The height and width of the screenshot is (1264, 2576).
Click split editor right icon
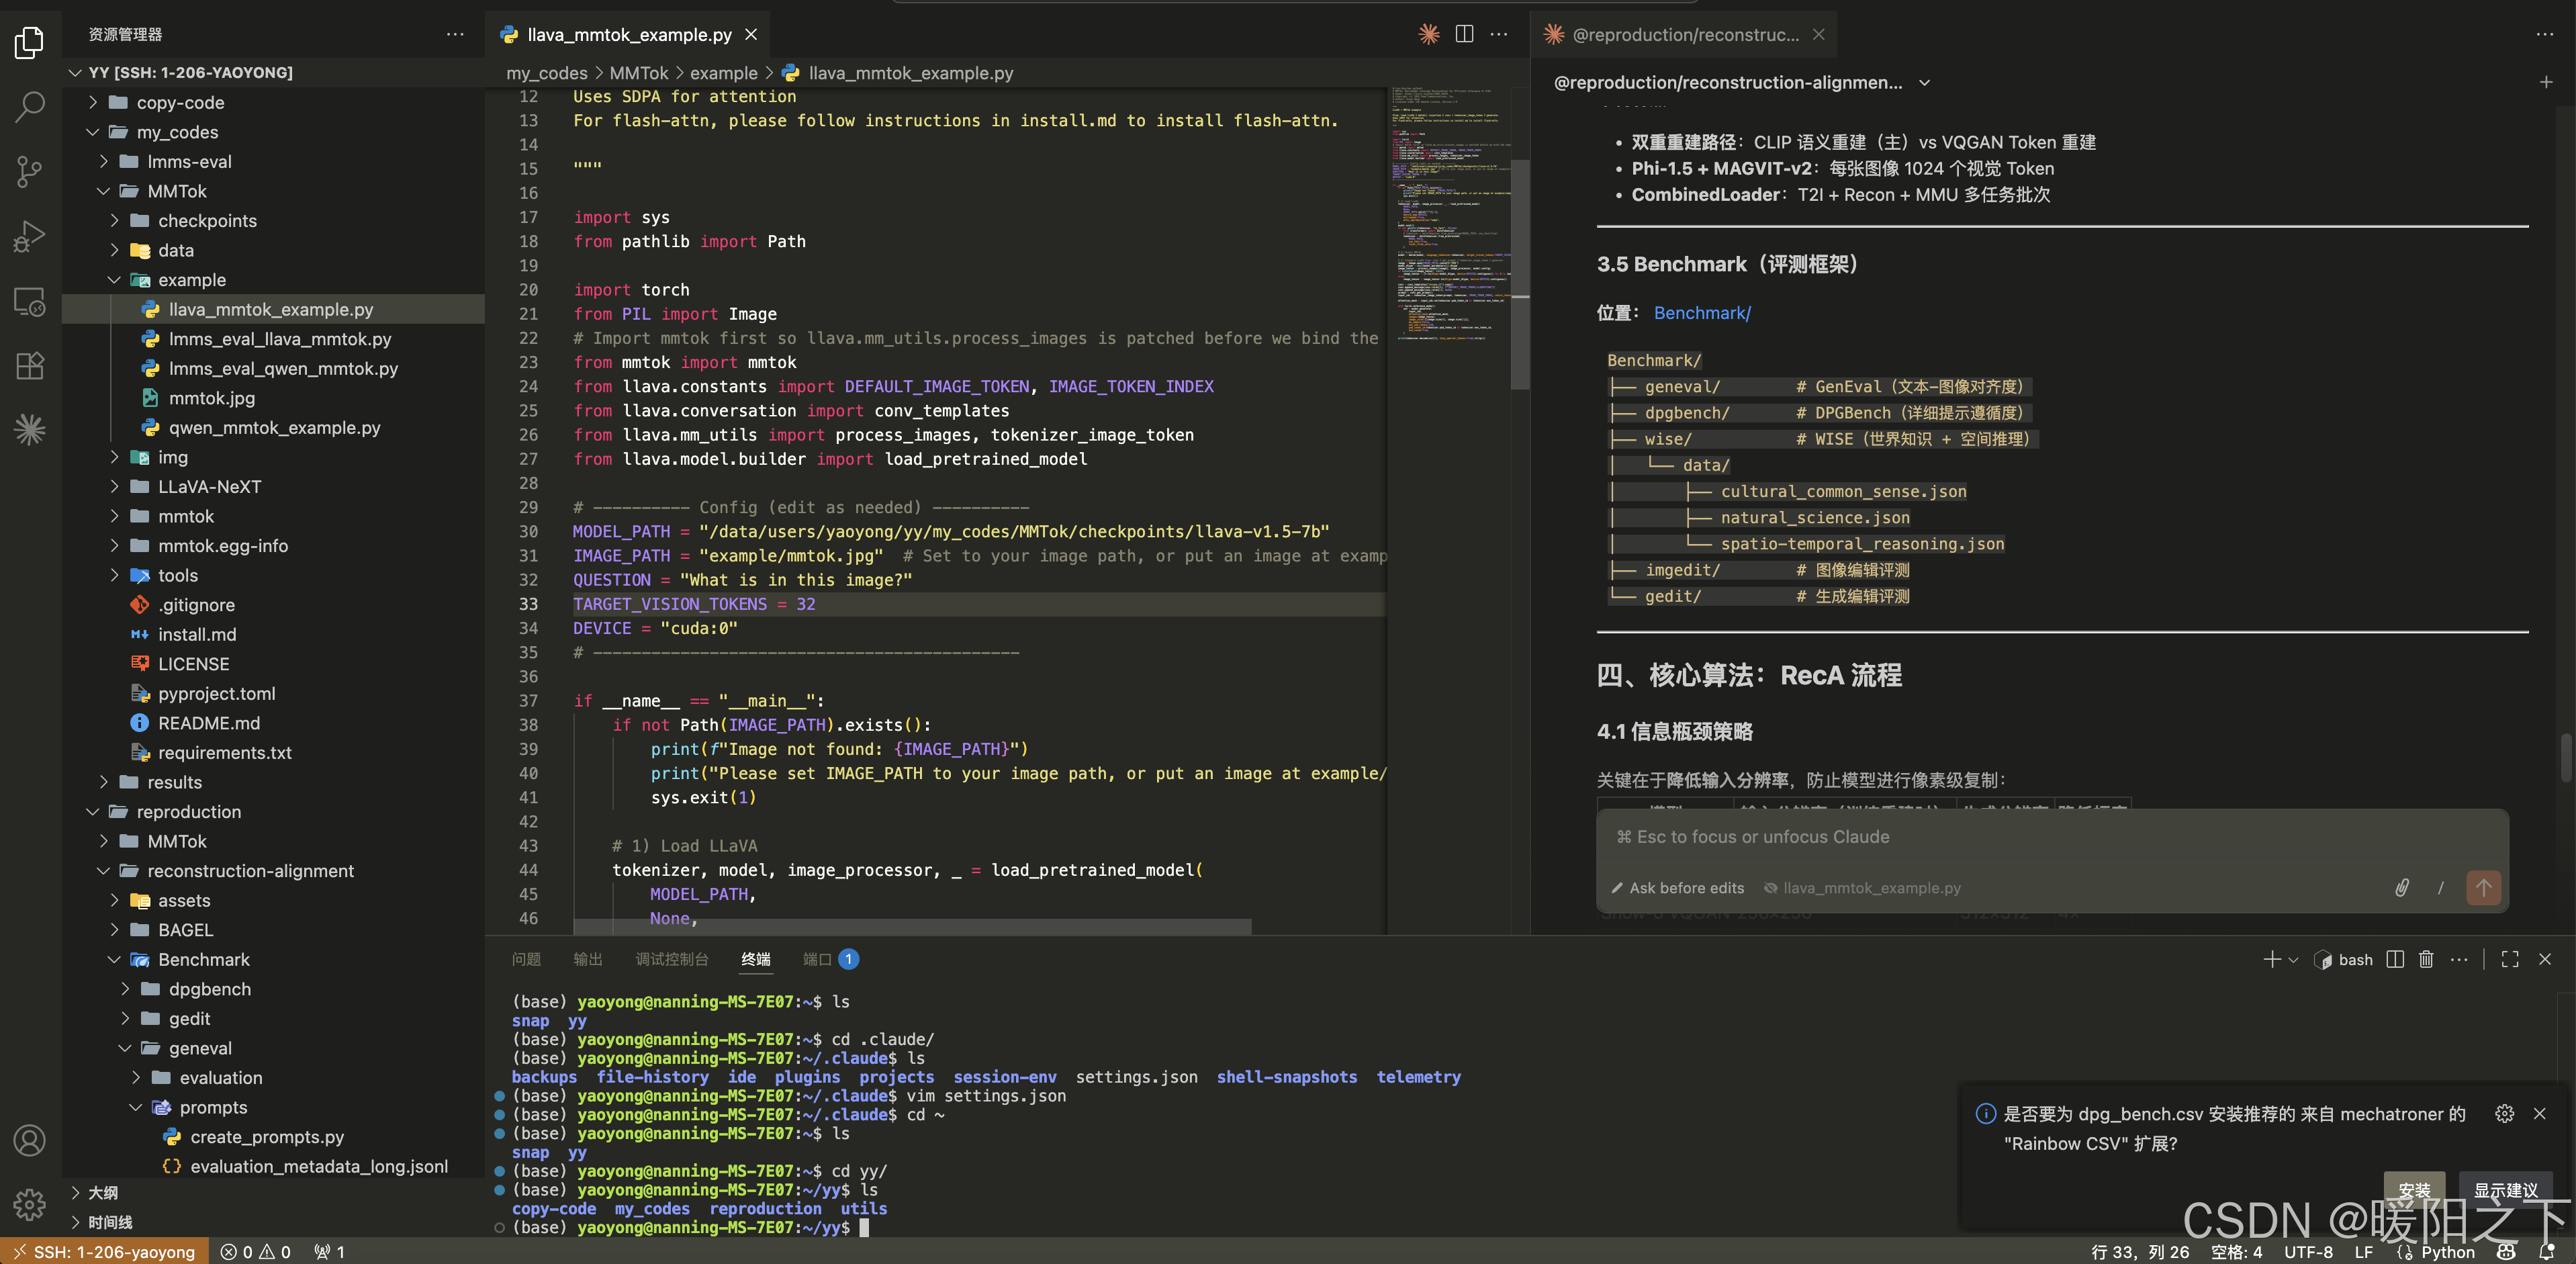coord(1464,34)
